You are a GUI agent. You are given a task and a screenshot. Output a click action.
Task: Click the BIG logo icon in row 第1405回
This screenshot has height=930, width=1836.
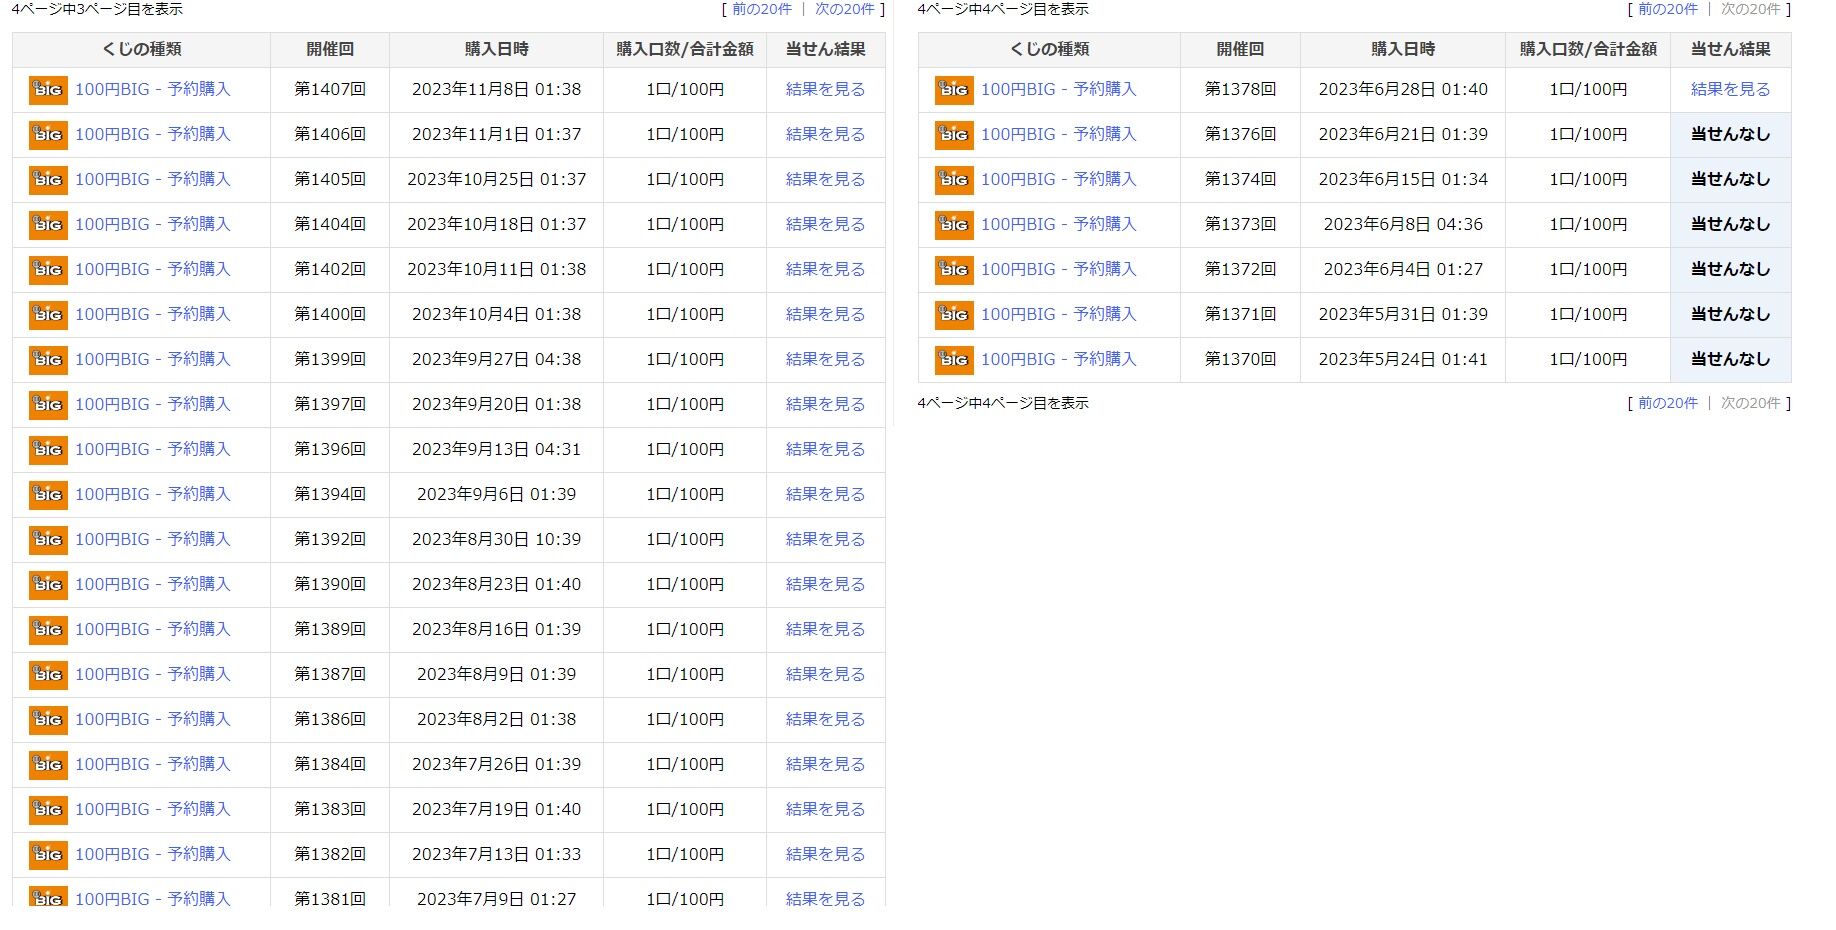click(x=48, y=180)
